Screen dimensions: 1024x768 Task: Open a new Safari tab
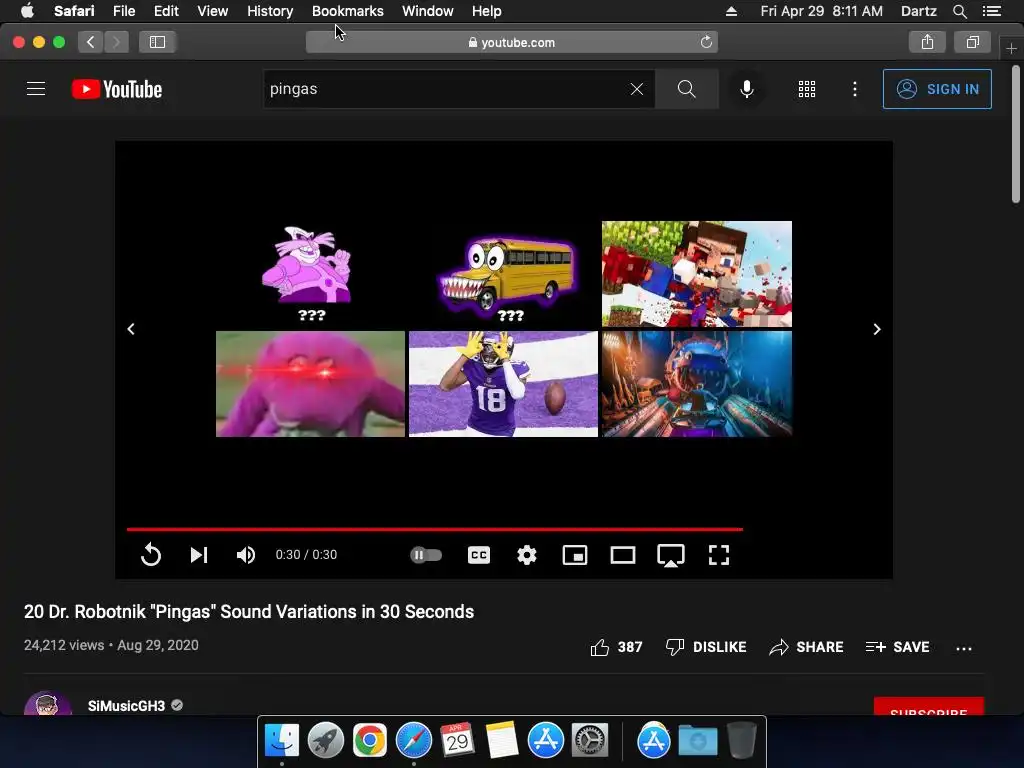click(x=1011, y=48)
